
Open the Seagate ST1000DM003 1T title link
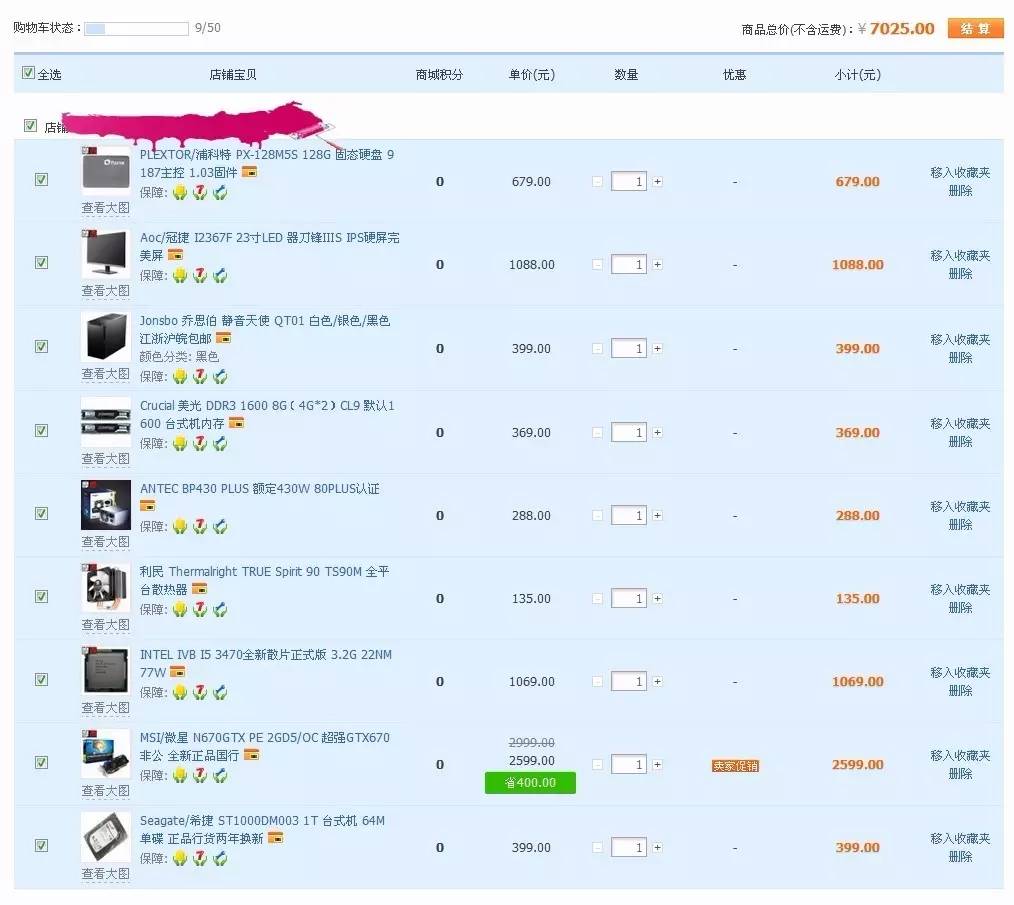262,829
